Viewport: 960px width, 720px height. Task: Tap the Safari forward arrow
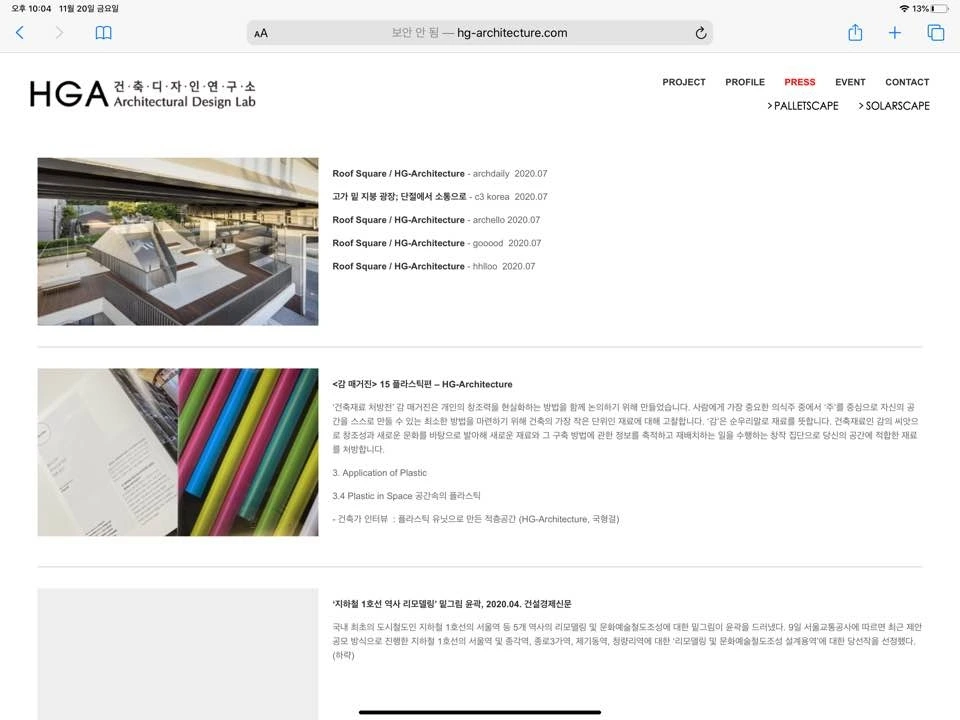click(x=59, y=32)
